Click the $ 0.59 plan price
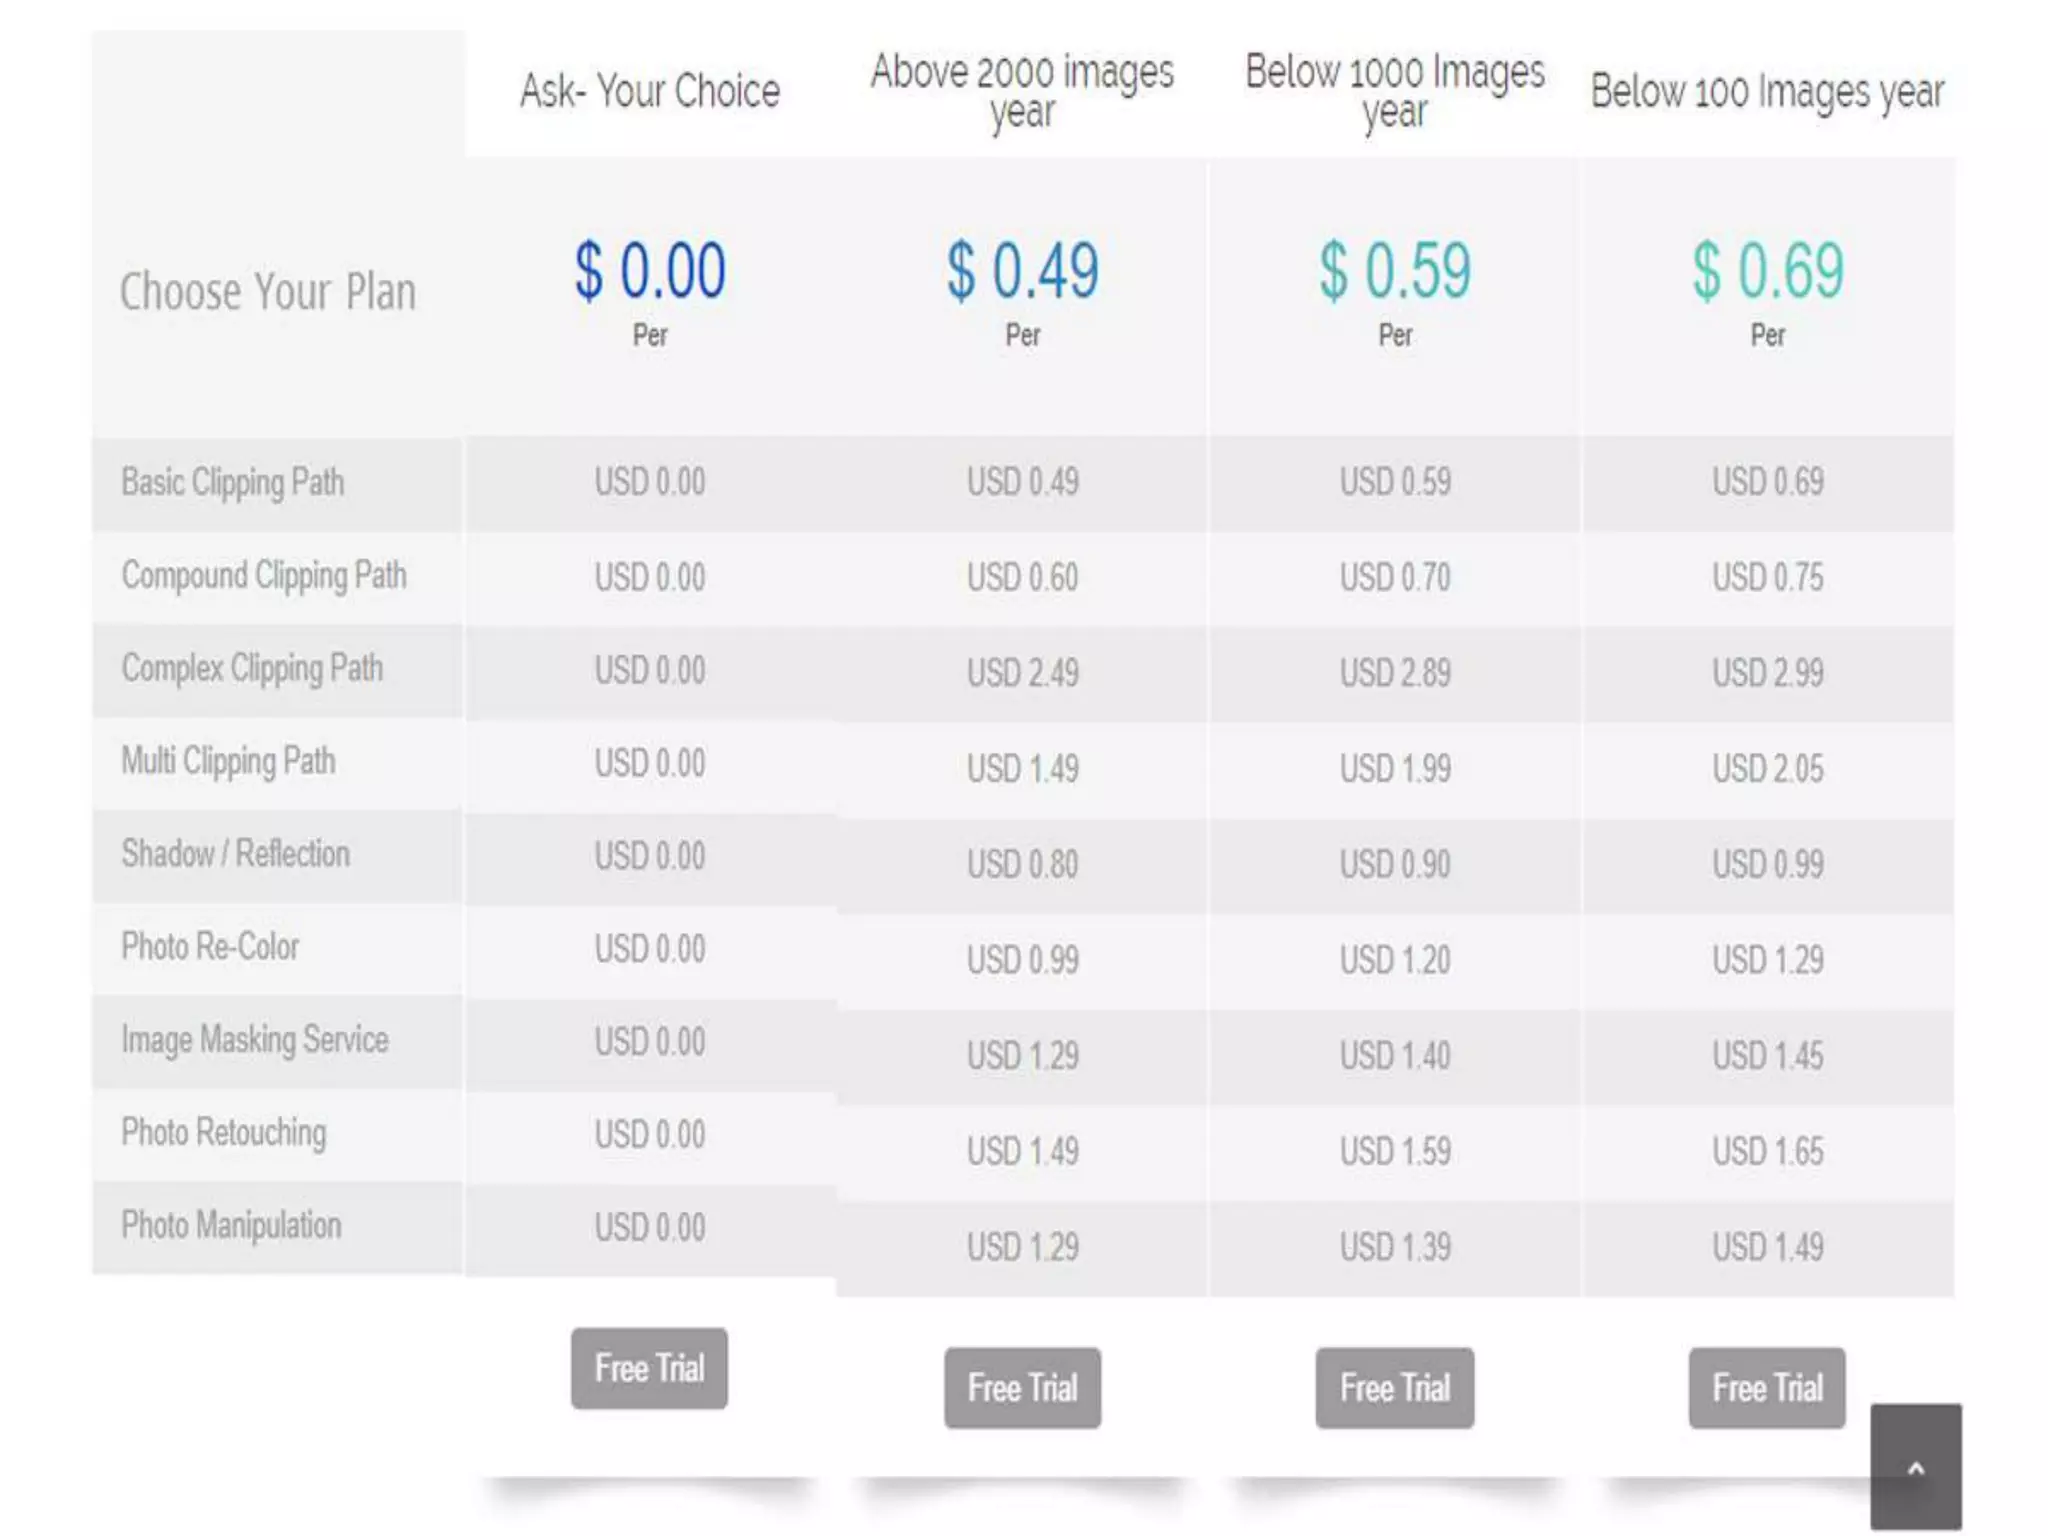 [x=1395, y=271]
